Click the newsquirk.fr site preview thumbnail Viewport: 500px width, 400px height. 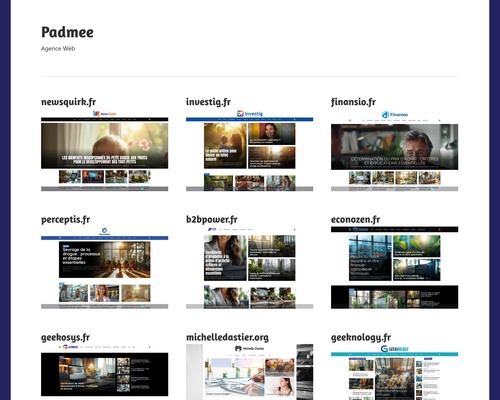click(105, 150)
